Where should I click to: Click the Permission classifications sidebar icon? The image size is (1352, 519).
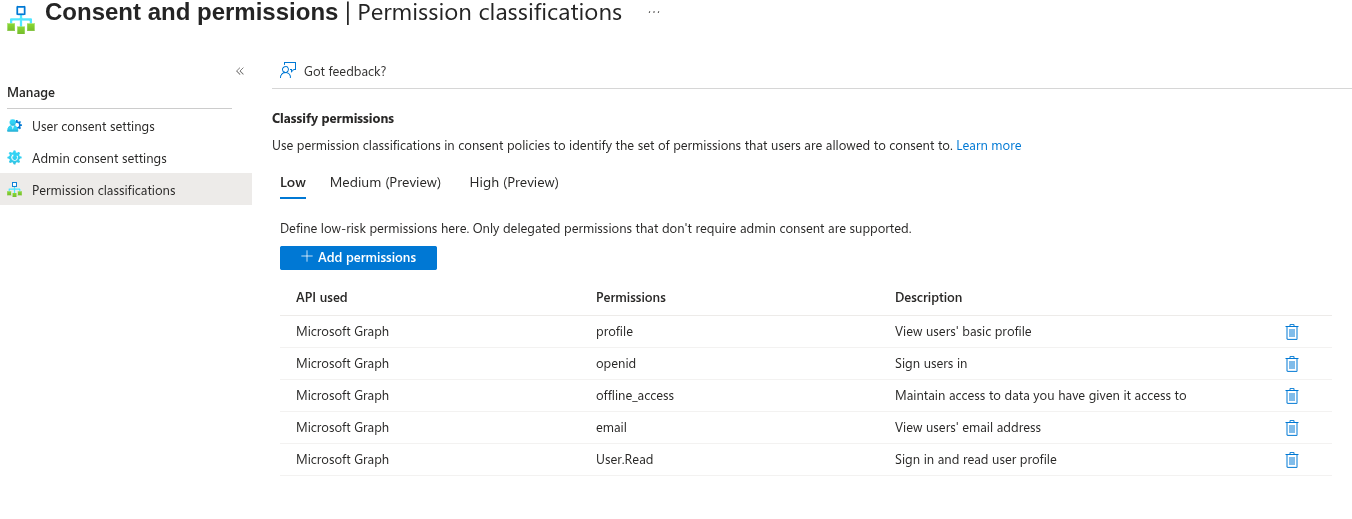14,190
